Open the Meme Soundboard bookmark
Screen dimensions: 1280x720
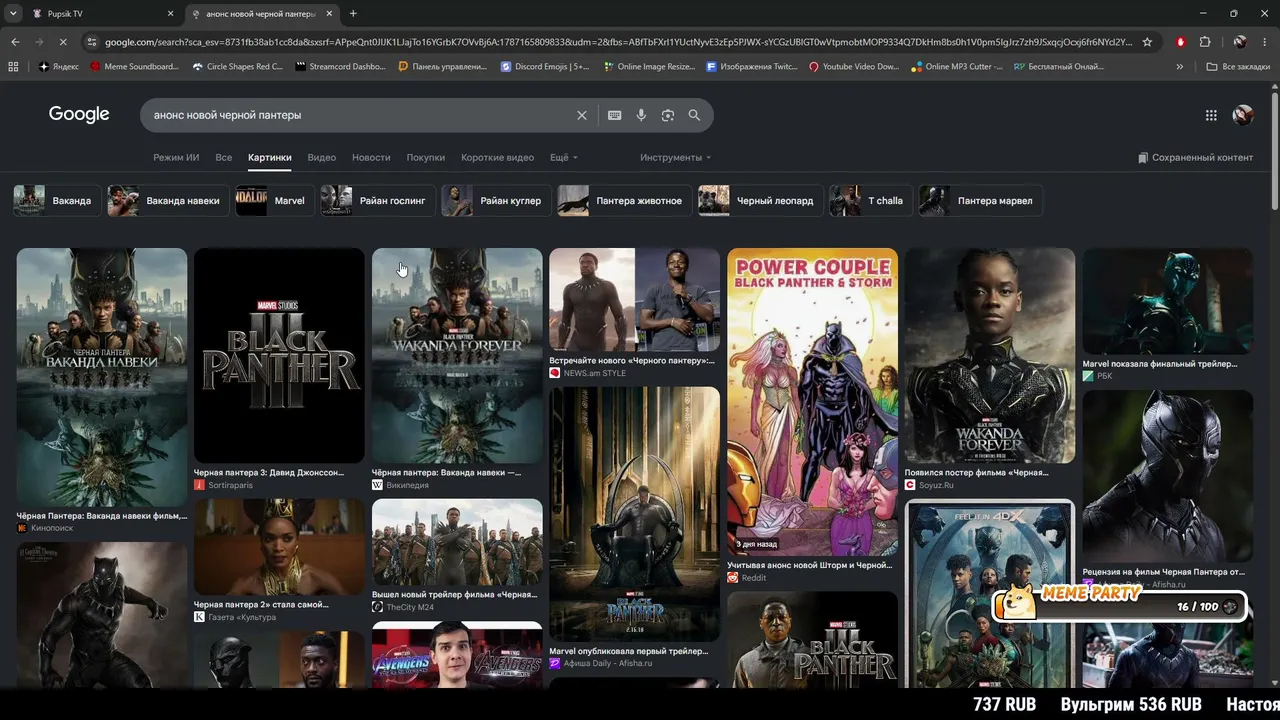pyautogui.click(x=134, y=67)
